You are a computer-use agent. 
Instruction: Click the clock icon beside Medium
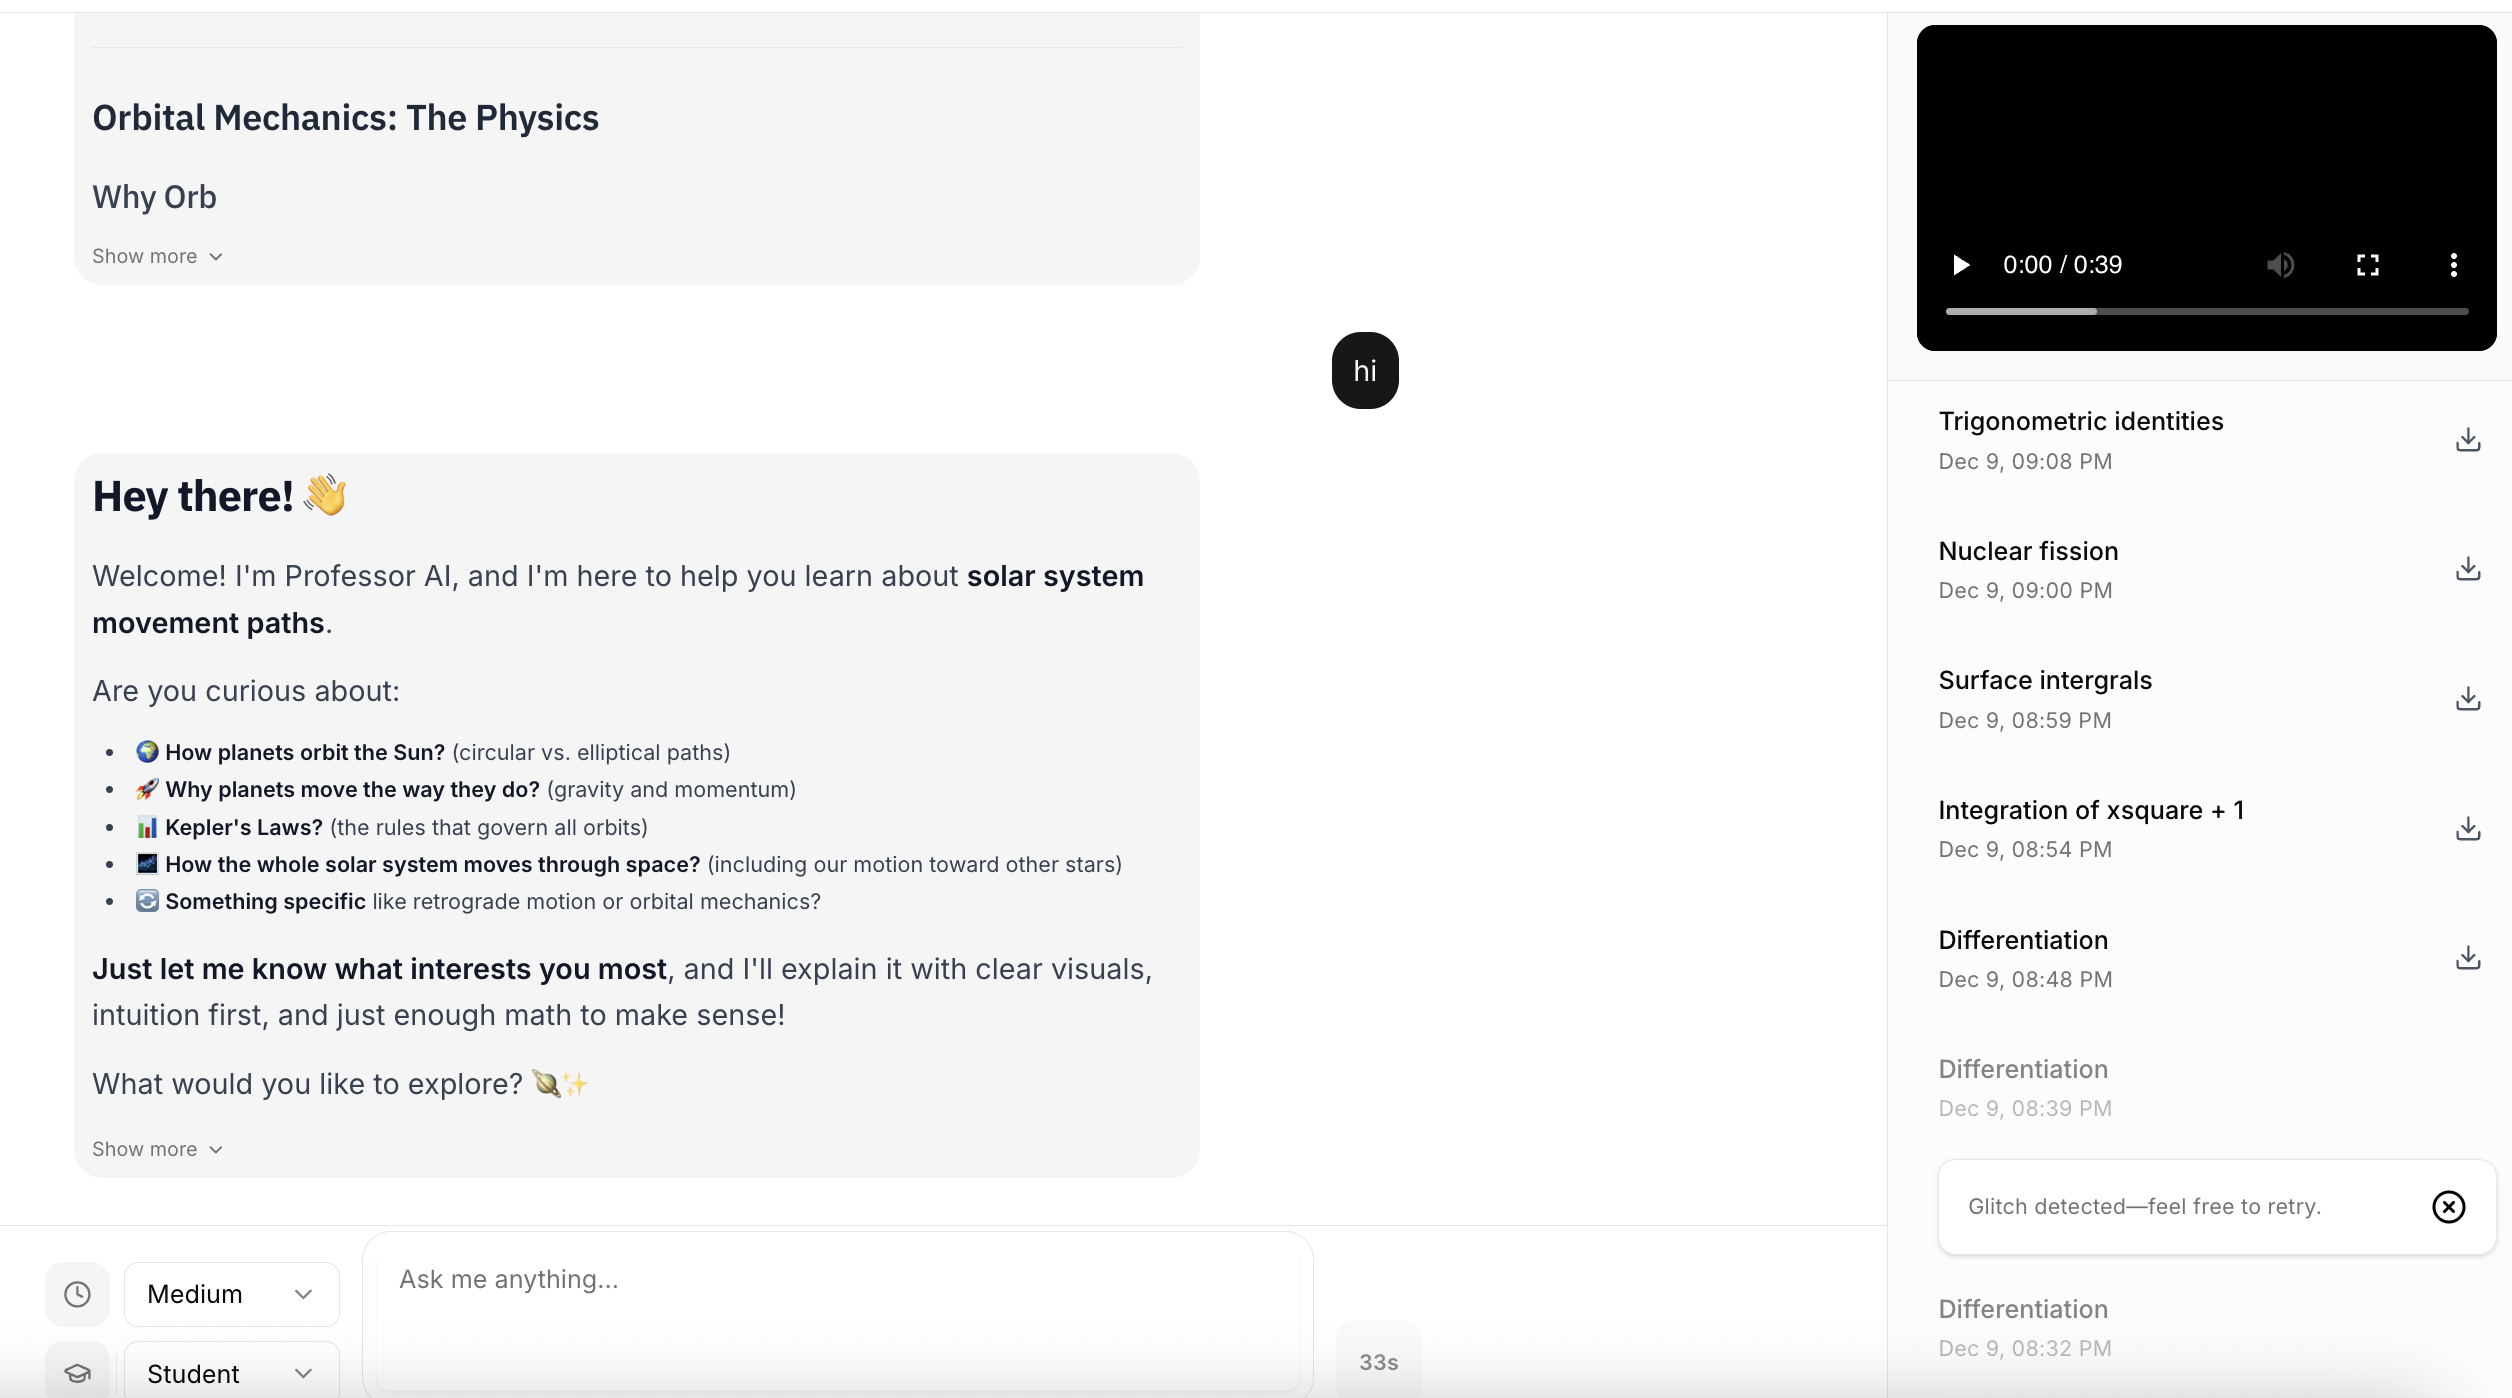[x=77, y=1294]
